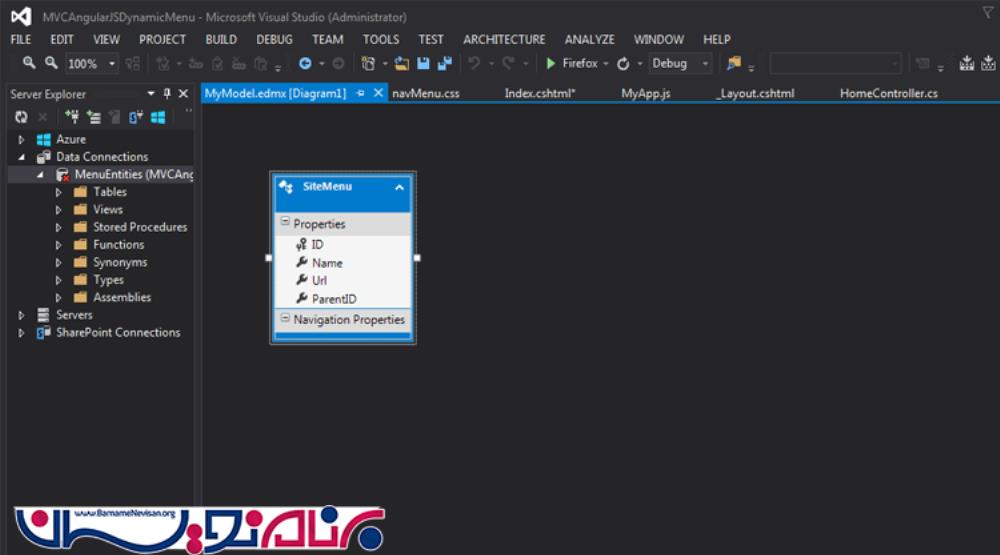Click the Zoom Out magnifier icon

51,63
